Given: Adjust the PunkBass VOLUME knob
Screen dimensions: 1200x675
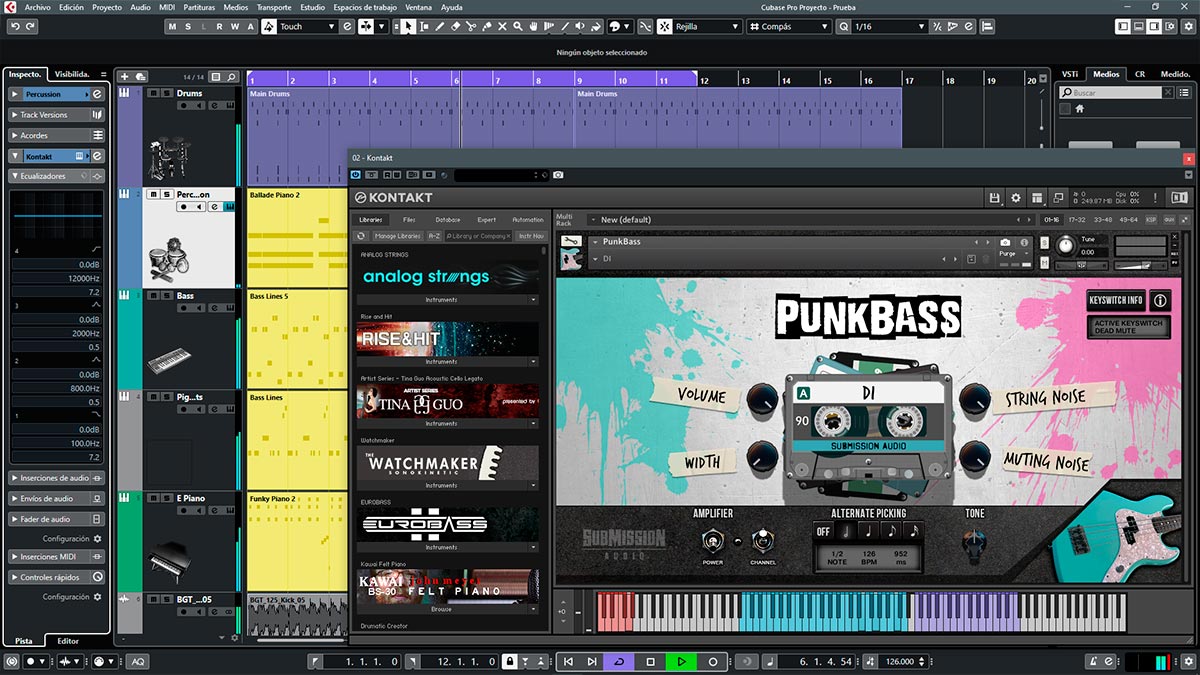Looking at the screenshot, I should coord(761,398).
